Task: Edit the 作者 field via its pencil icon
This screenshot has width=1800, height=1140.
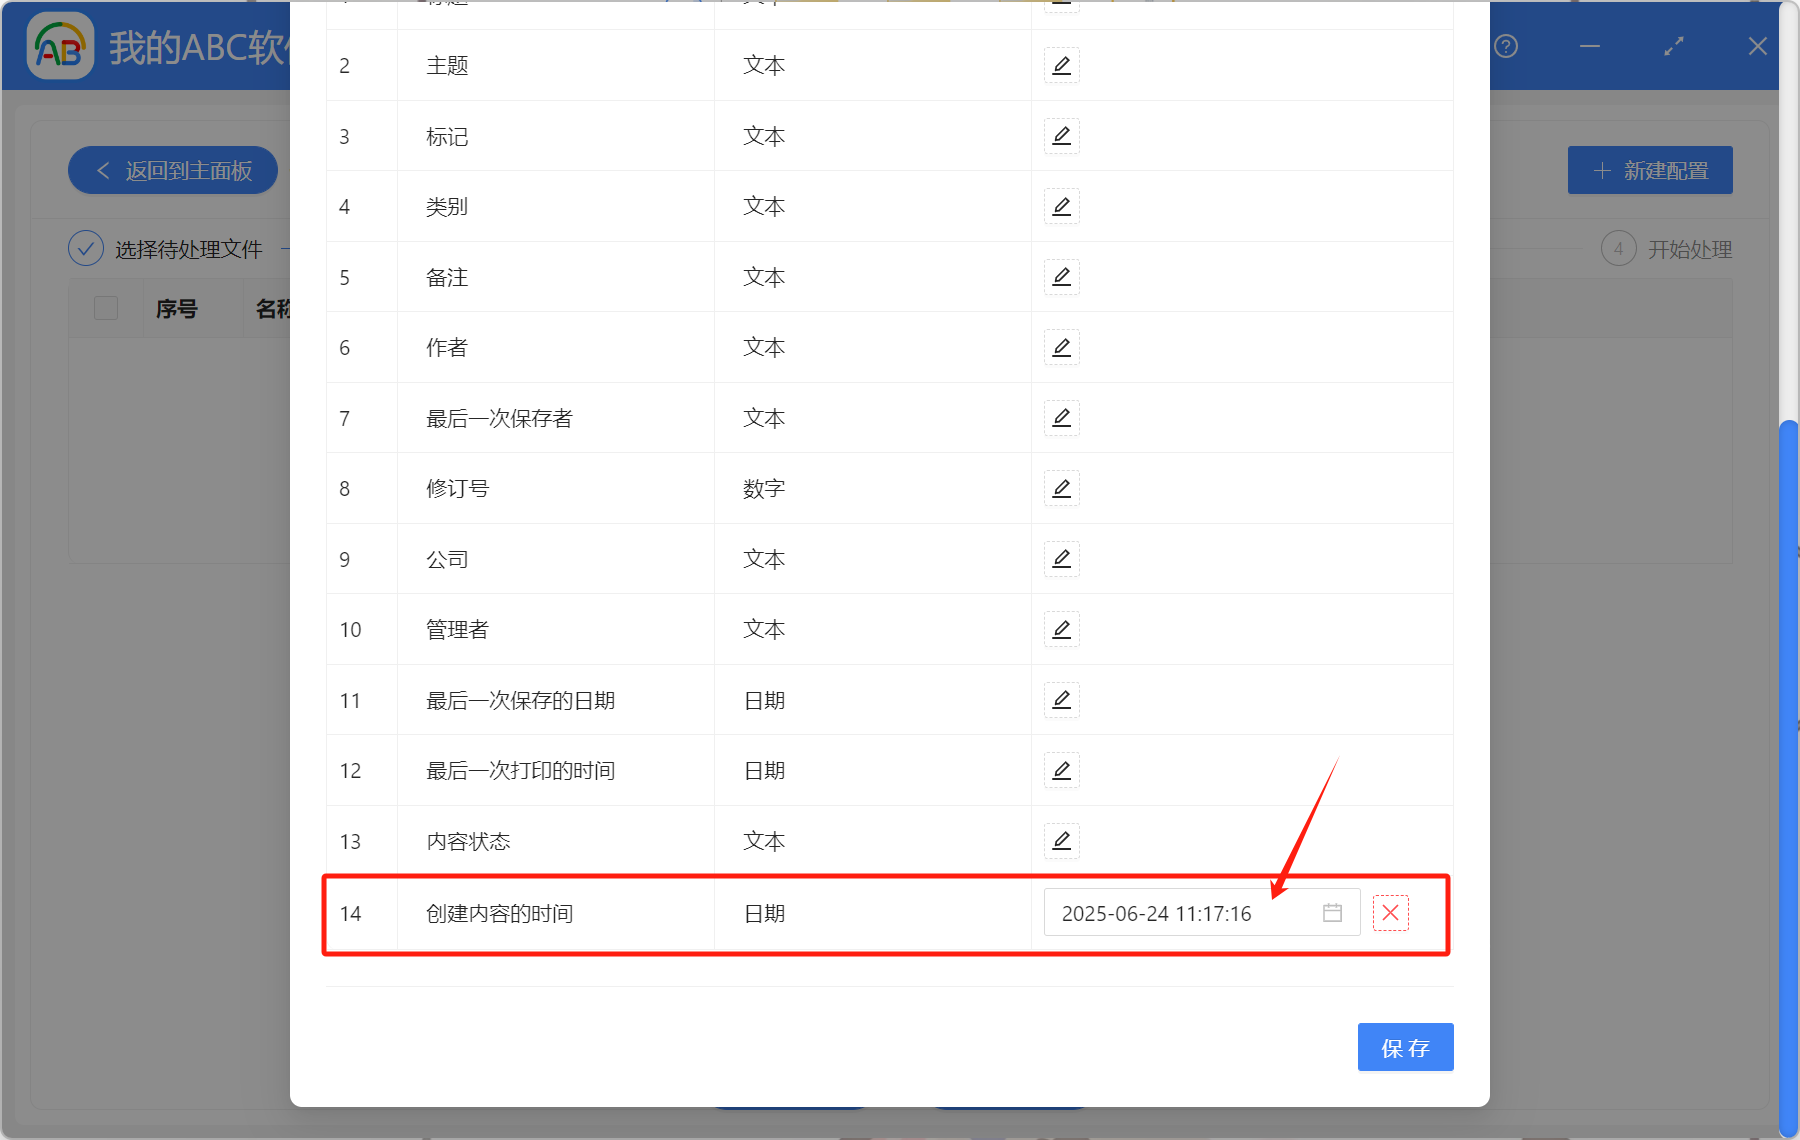Action: click(x=1061, y=347)
